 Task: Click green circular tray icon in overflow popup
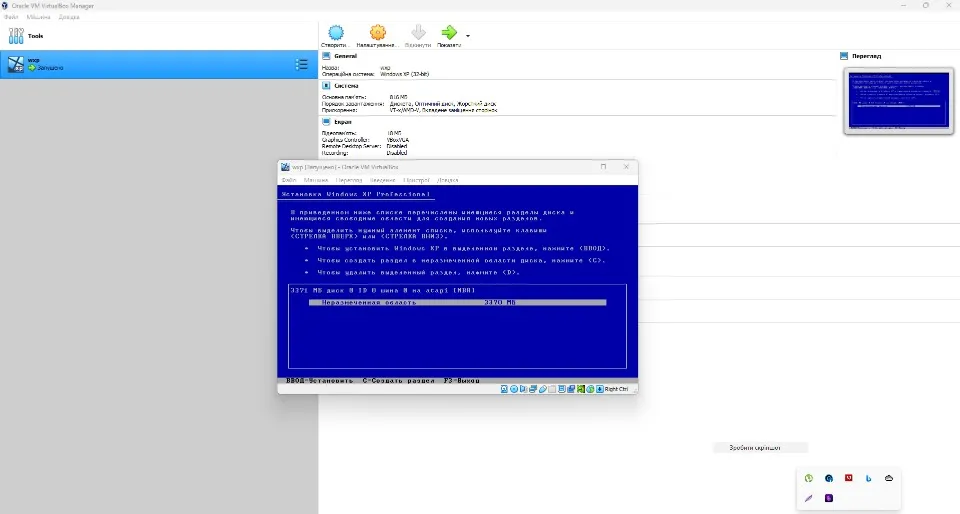[808, 478]
